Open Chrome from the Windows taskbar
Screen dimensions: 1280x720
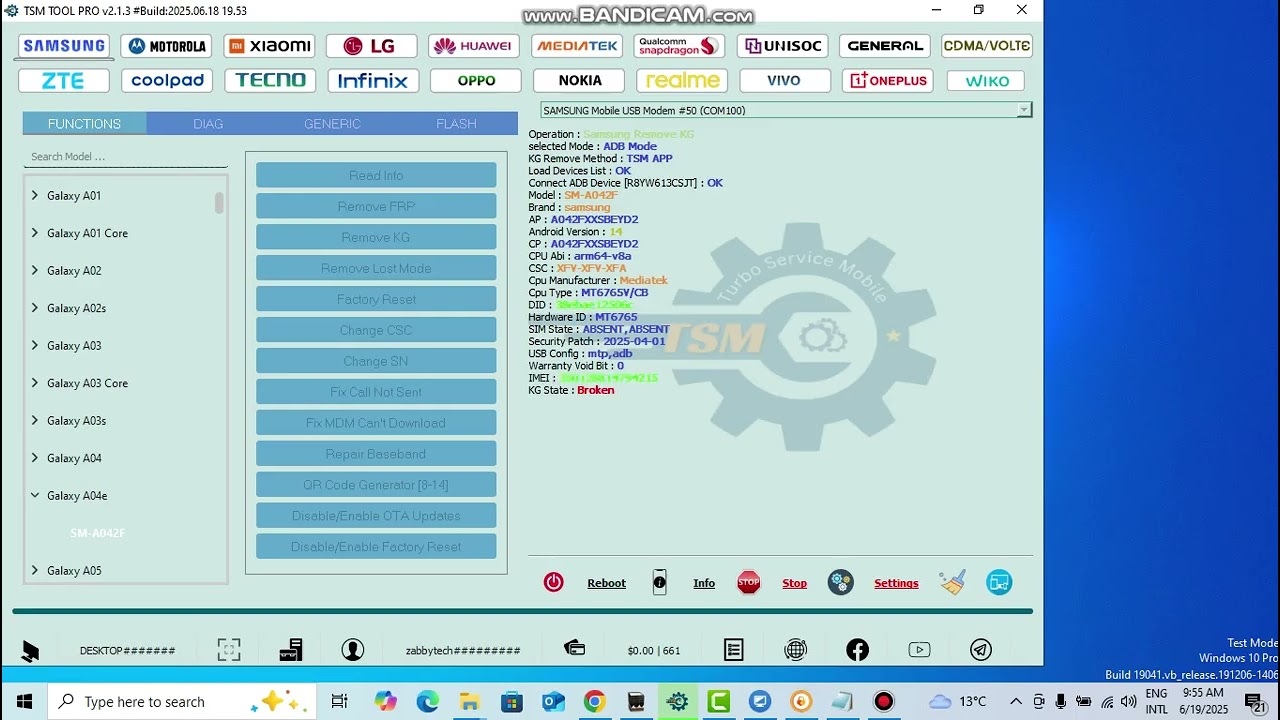[594, 701]
